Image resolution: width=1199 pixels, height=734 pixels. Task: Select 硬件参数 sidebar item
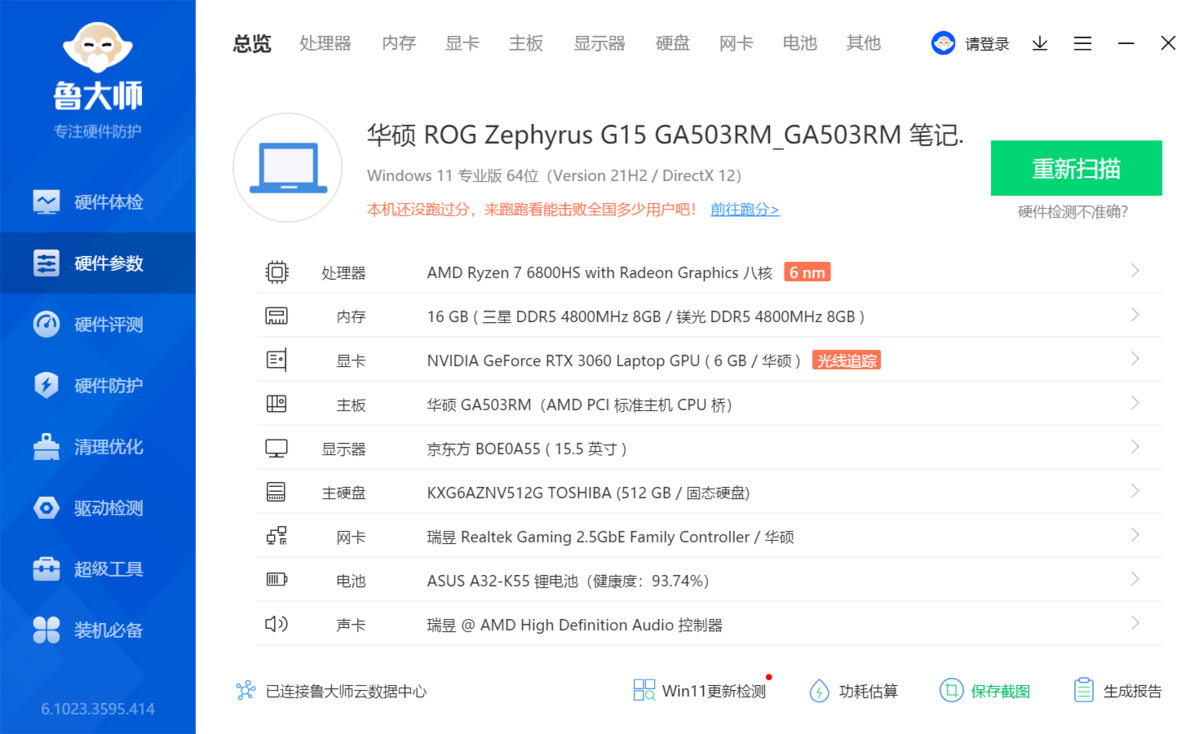click(98, 263)
